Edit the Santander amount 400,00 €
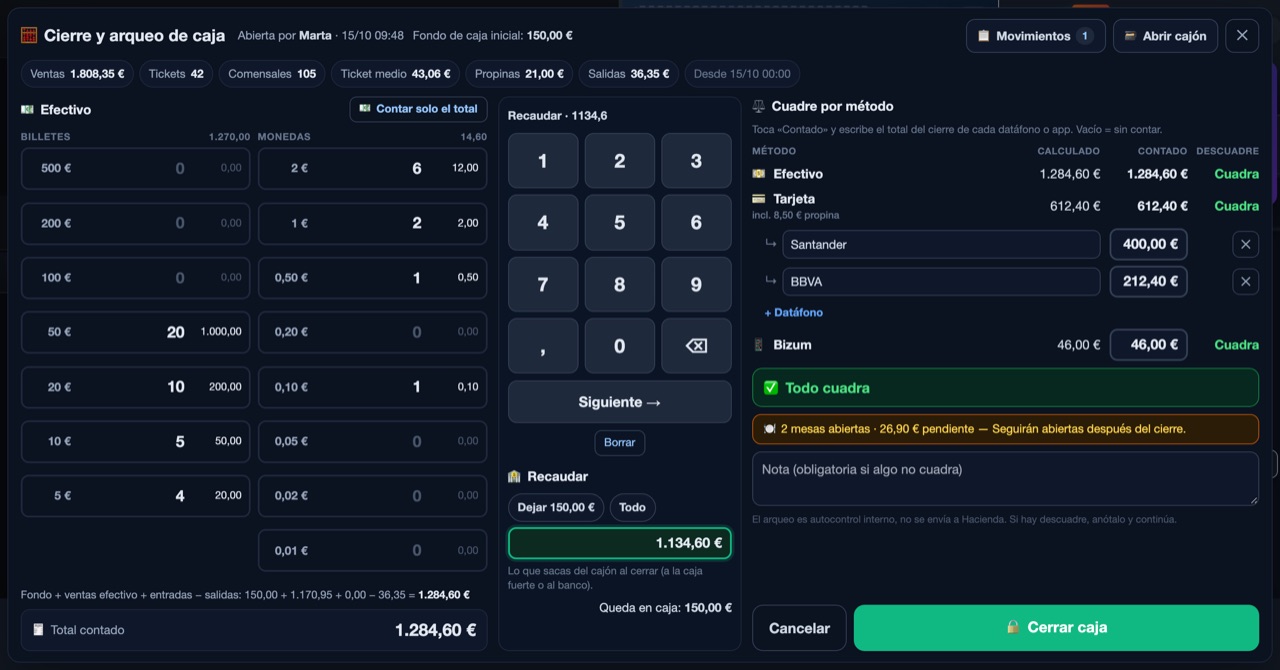The width and height of the screenshot is (1280, 670). (1149, 244)
